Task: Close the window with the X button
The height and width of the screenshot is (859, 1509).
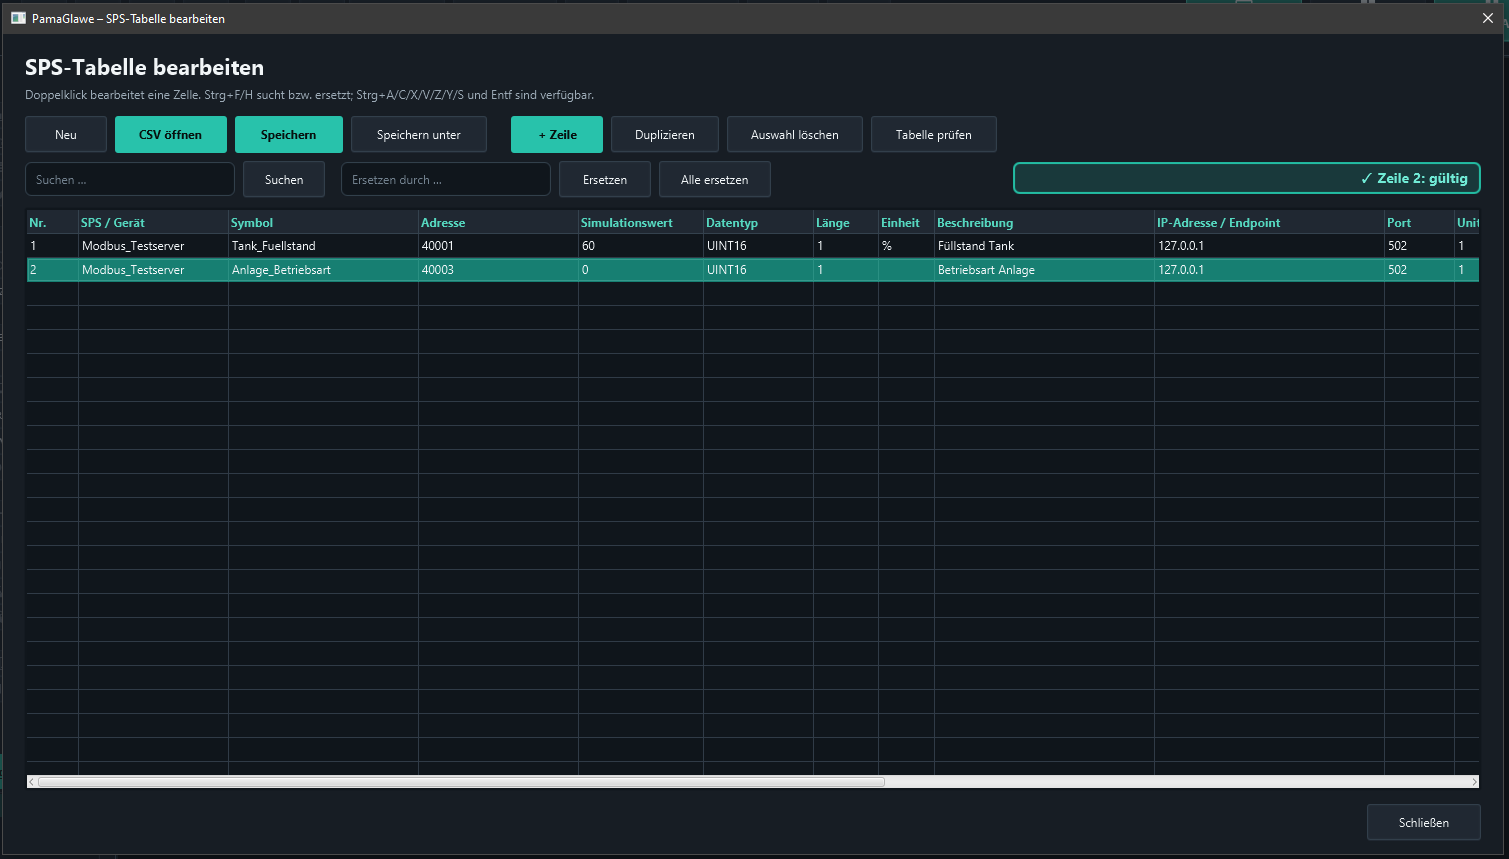Action: coord(1487,18)
